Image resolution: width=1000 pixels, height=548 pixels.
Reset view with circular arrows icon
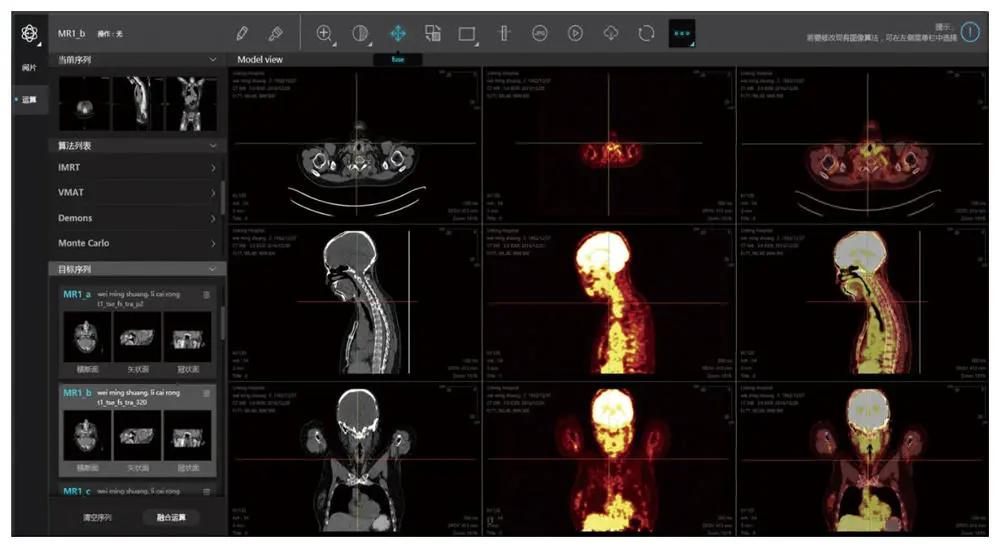(646, 33)
